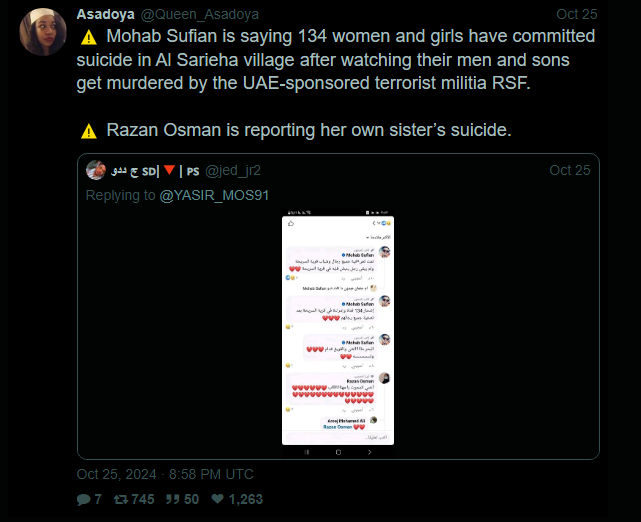This screenshot has height=522, width=641.
Task: Open the @YASIR_MOS91 mention link
Action: (214, 195)
